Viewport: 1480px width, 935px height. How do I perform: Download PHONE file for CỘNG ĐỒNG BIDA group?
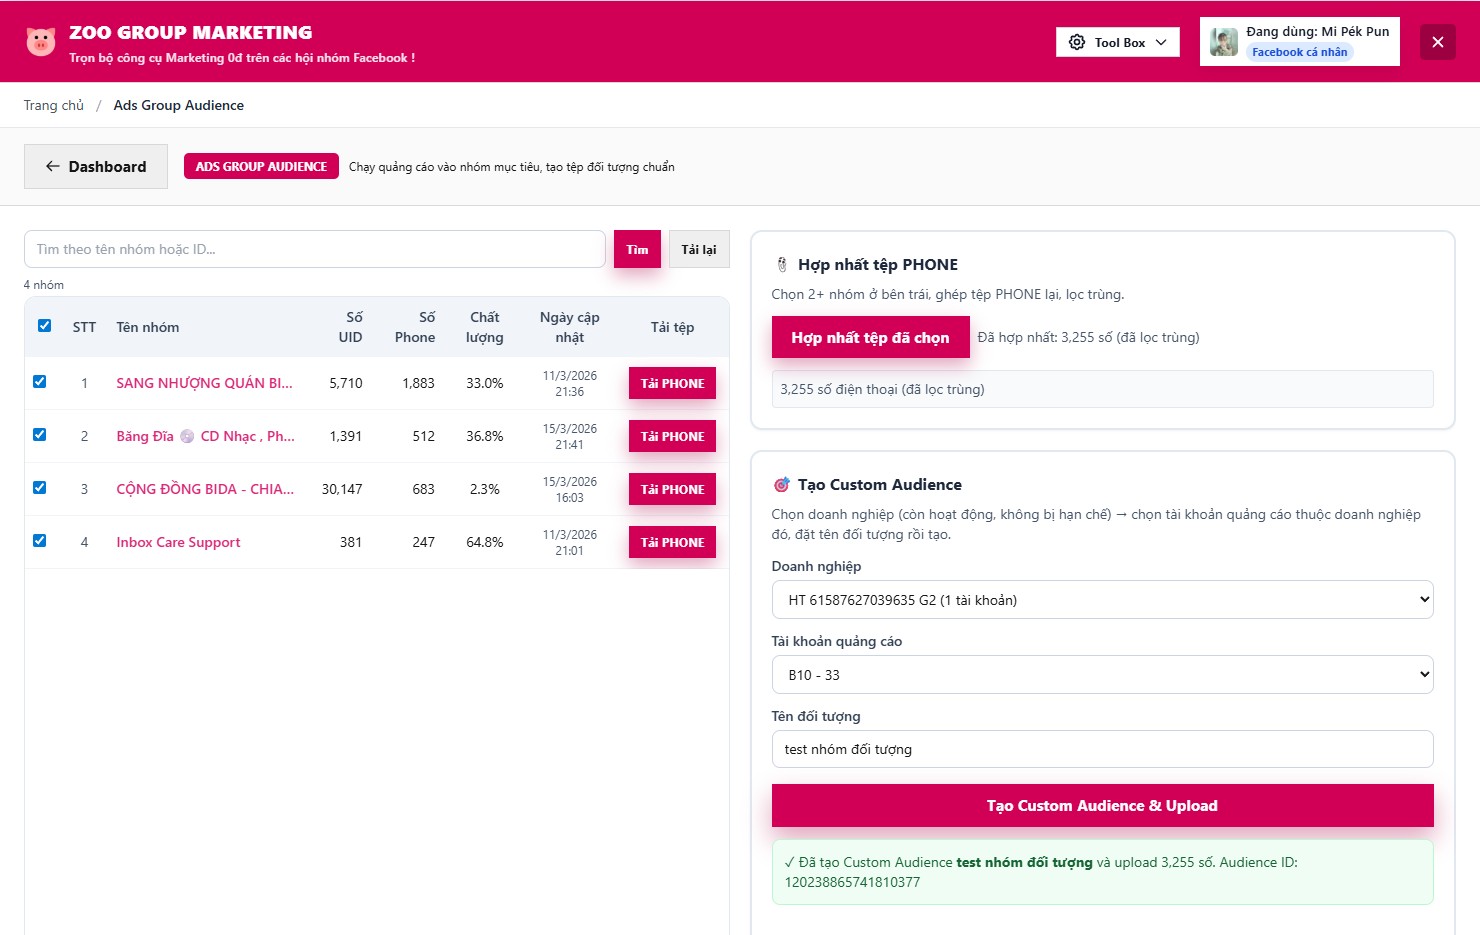pyautogui.click(x=672, y=489)
